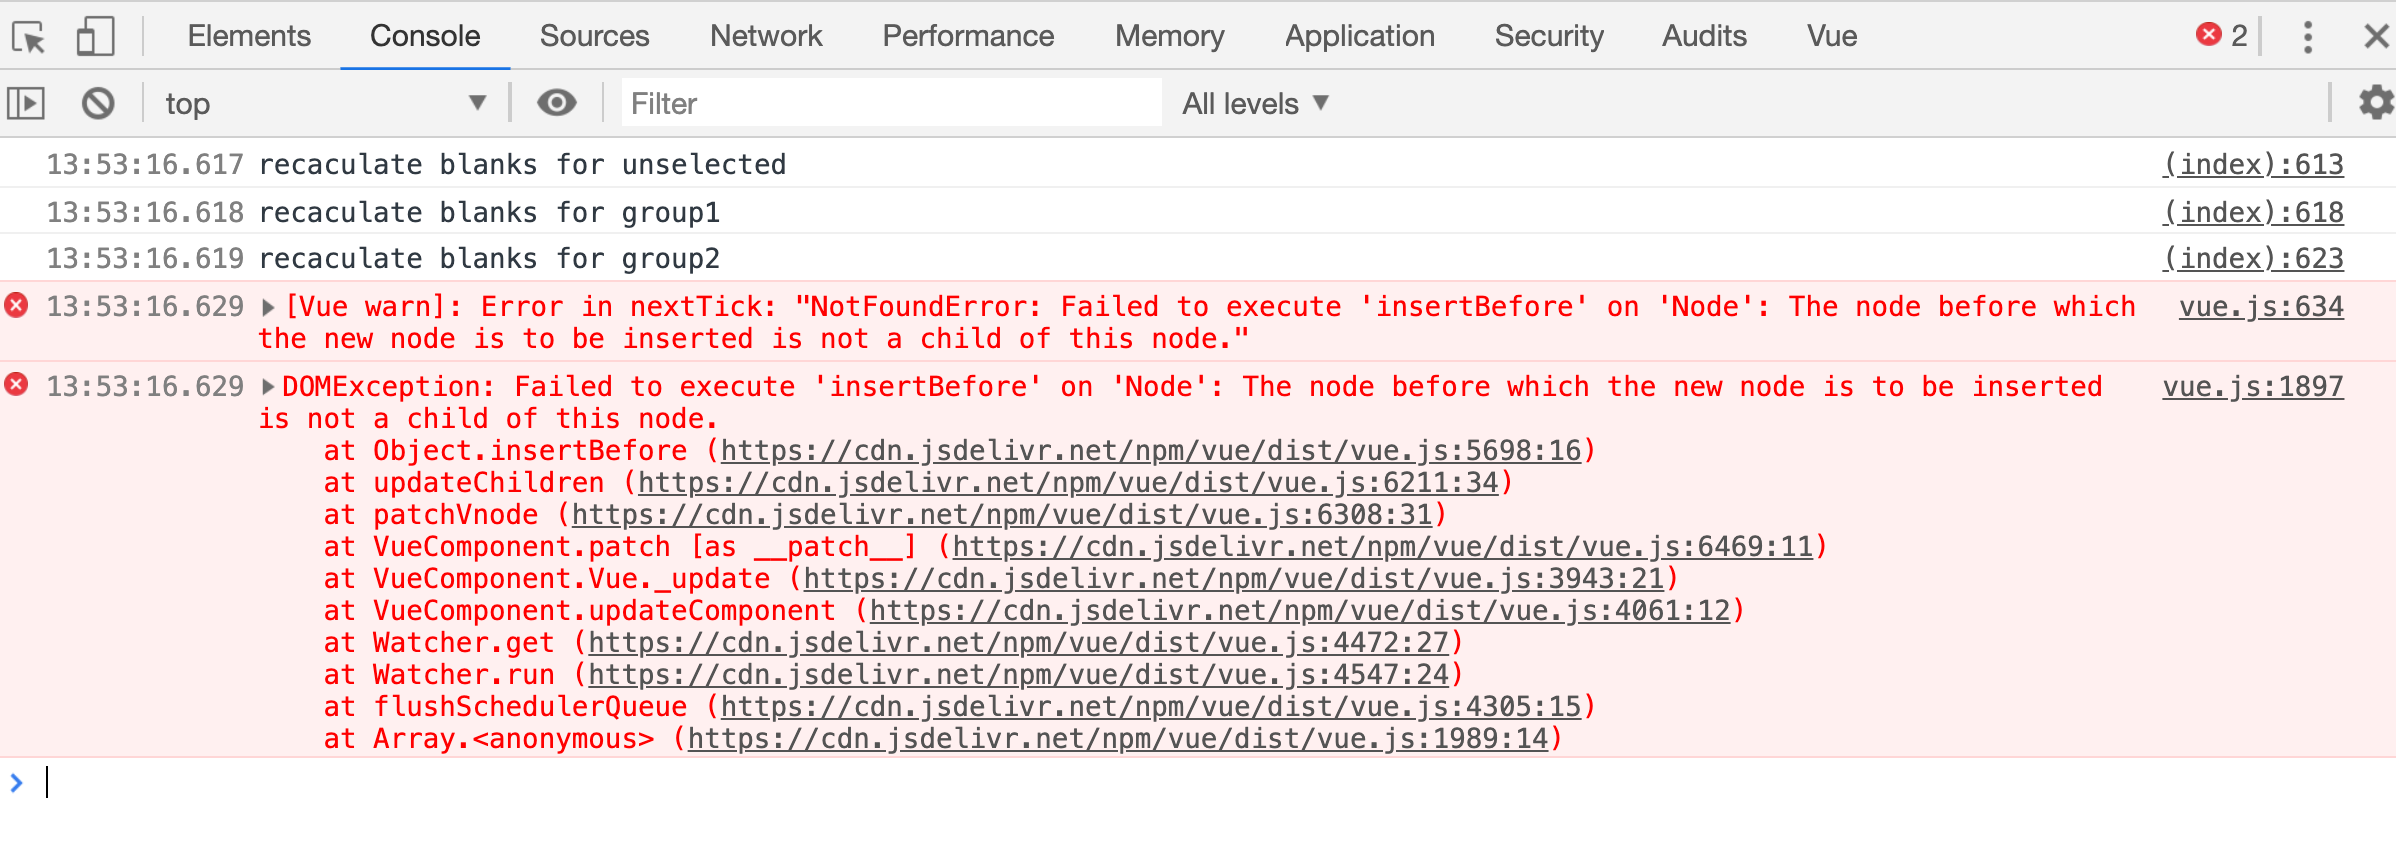Click inside the Filter text field
Viewport: 2396px width, 844px height.
(890, 102)
